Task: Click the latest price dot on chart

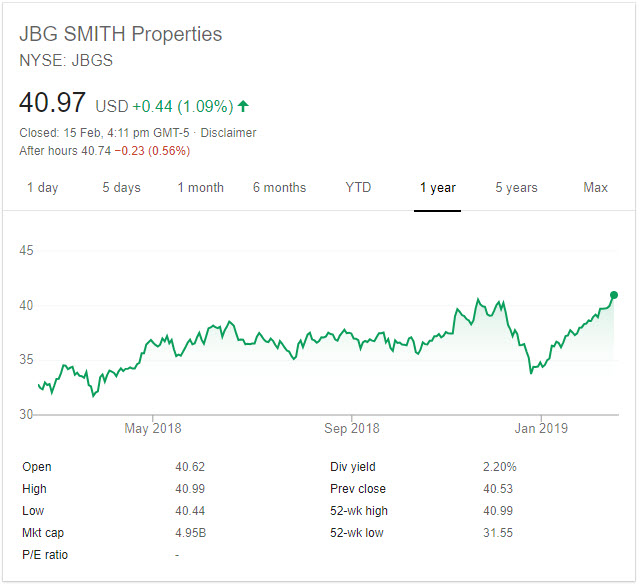Action: pos(614,295)
